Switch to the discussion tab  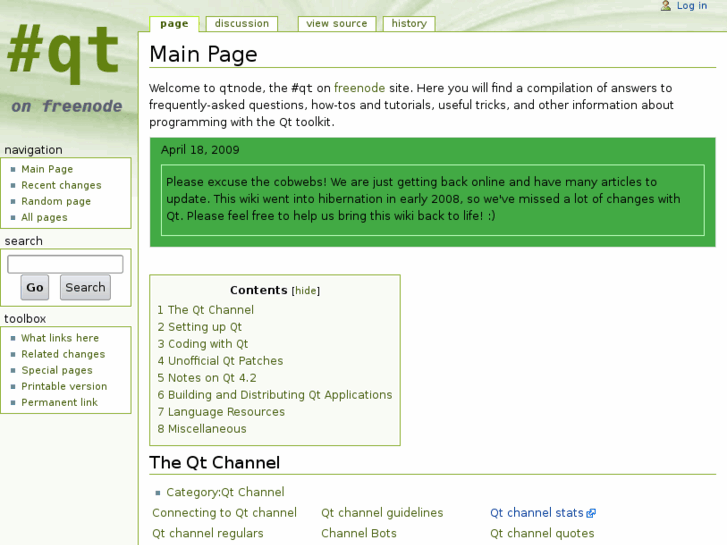(x=242, y=24)
